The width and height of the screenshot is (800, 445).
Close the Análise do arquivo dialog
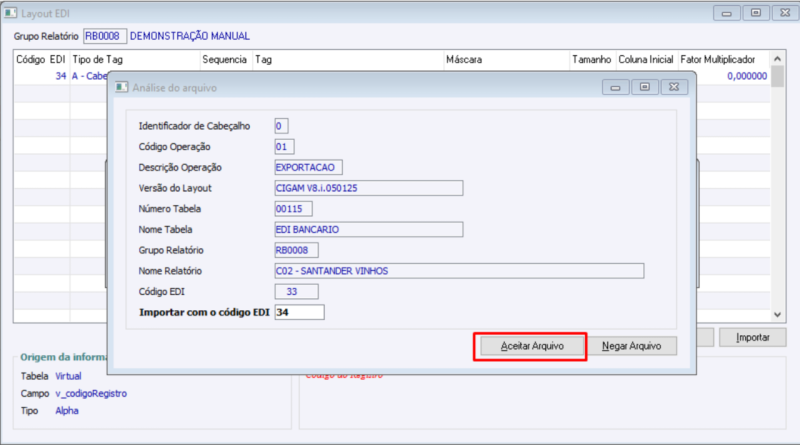click(x=674, y=87)
